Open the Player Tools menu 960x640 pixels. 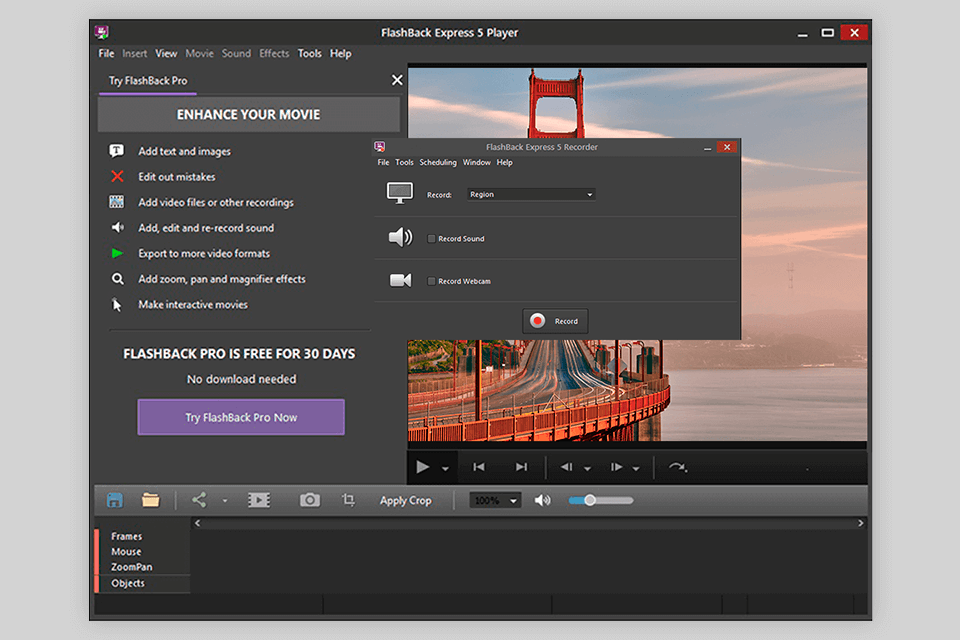click(309, 53)
